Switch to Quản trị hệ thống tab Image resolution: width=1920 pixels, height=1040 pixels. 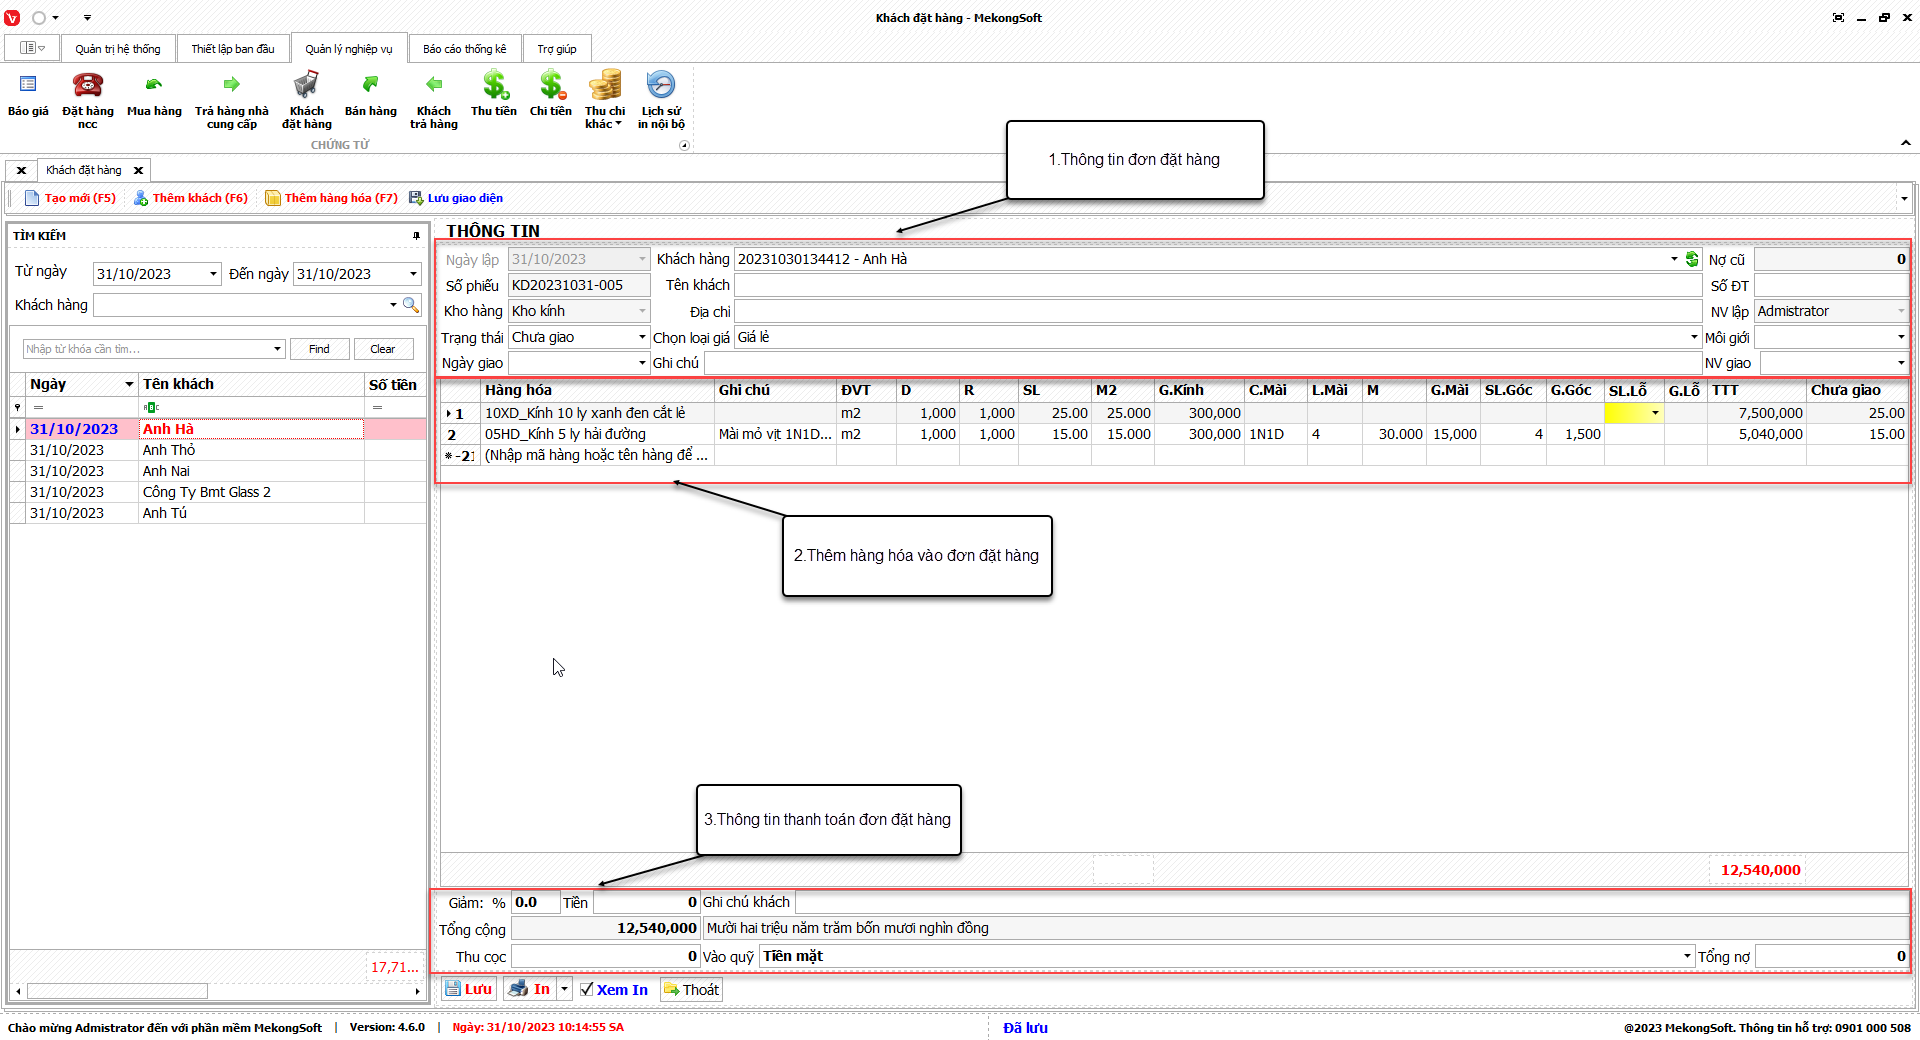click(118, 49)
